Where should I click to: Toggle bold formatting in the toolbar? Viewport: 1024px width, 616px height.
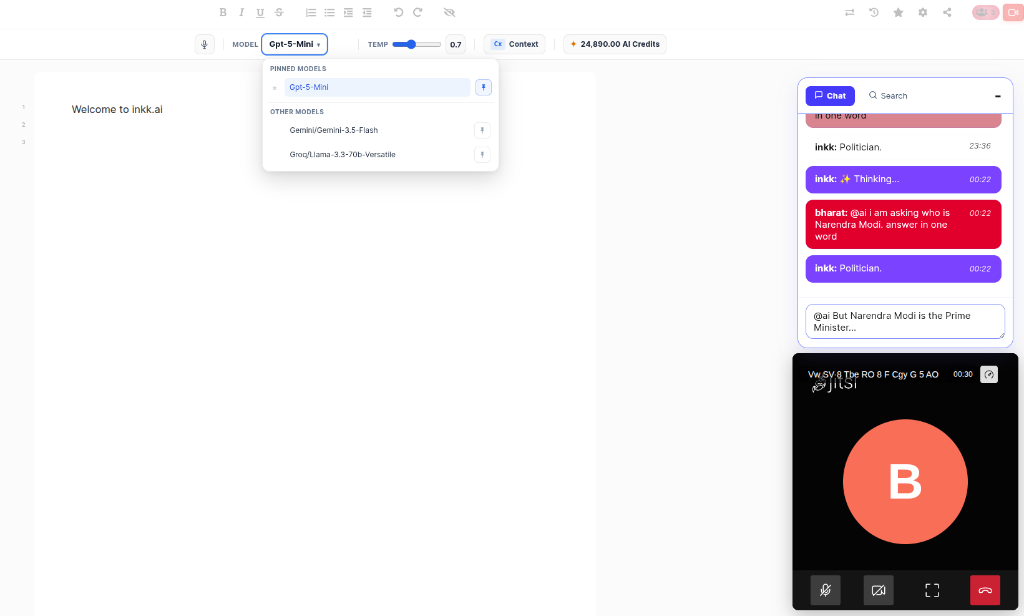(x=223, y=12)
